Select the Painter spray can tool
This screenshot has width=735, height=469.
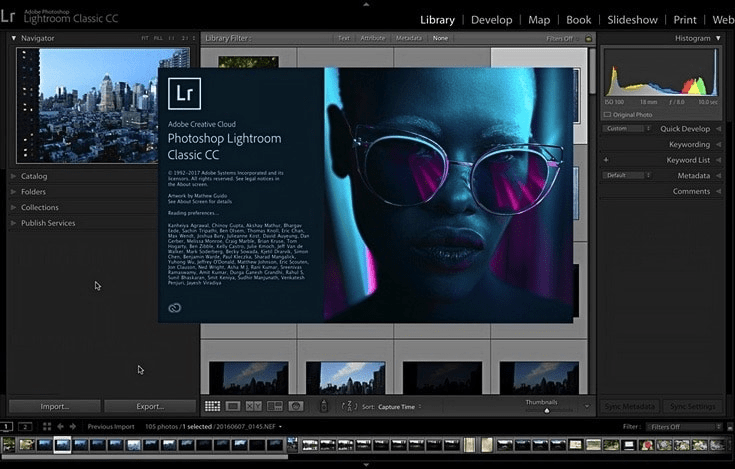[323, 406]
